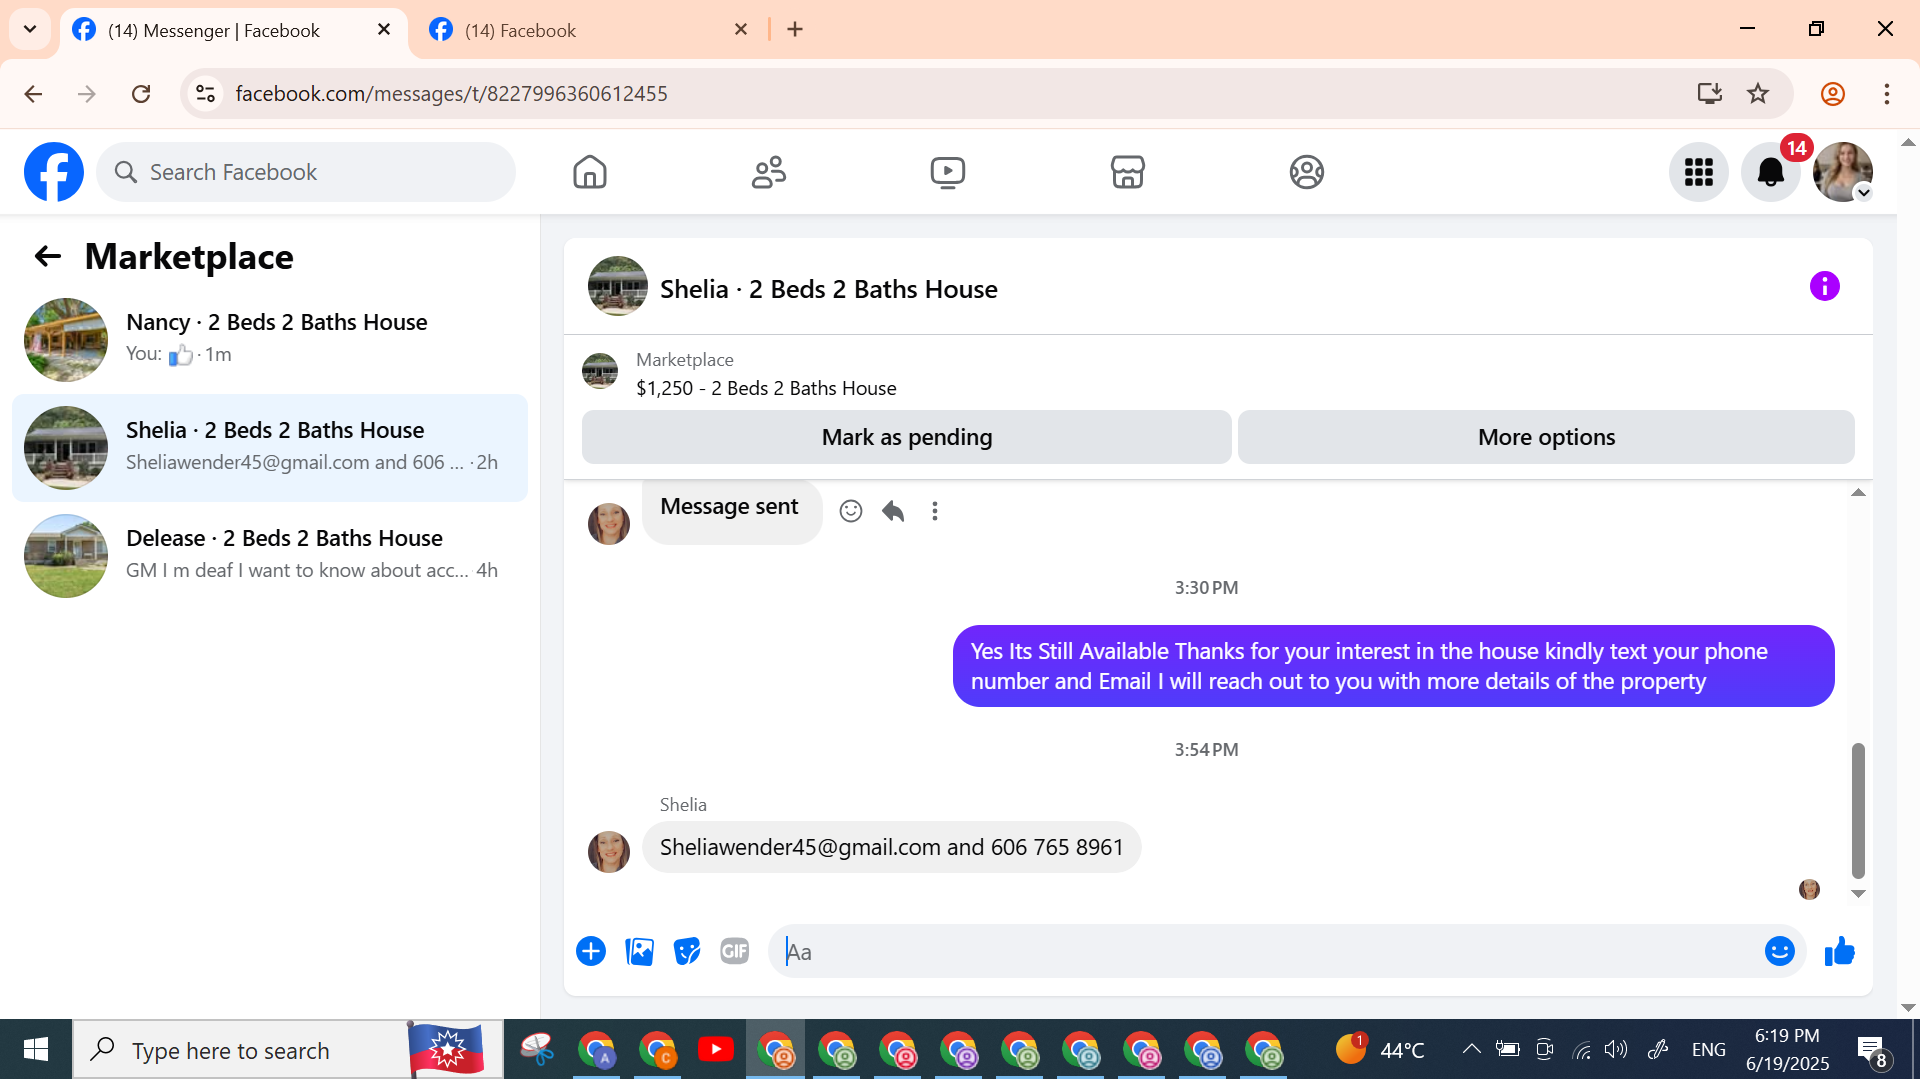This screenshot has width=1920, height=1079.
Task: Open the account profile picture menu
Action: click(1843, 172)
